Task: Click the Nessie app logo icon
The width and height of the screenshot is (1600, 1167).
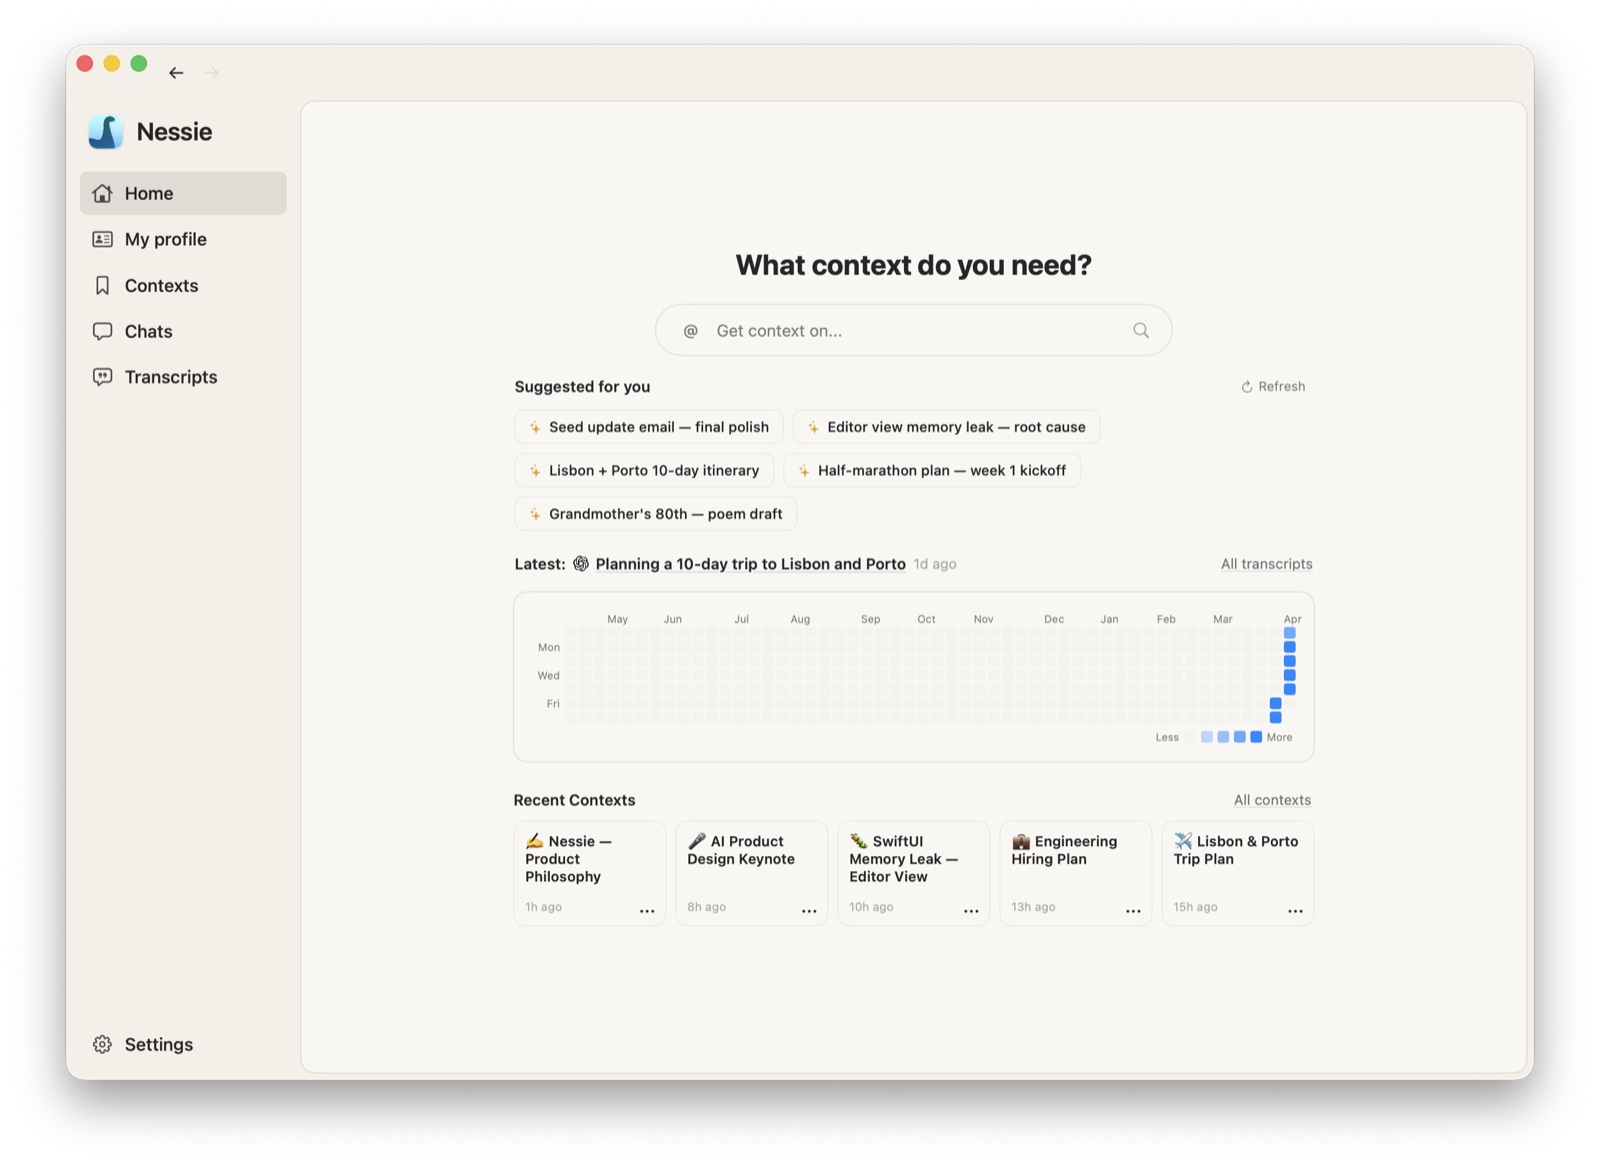Action: point(105,132)
